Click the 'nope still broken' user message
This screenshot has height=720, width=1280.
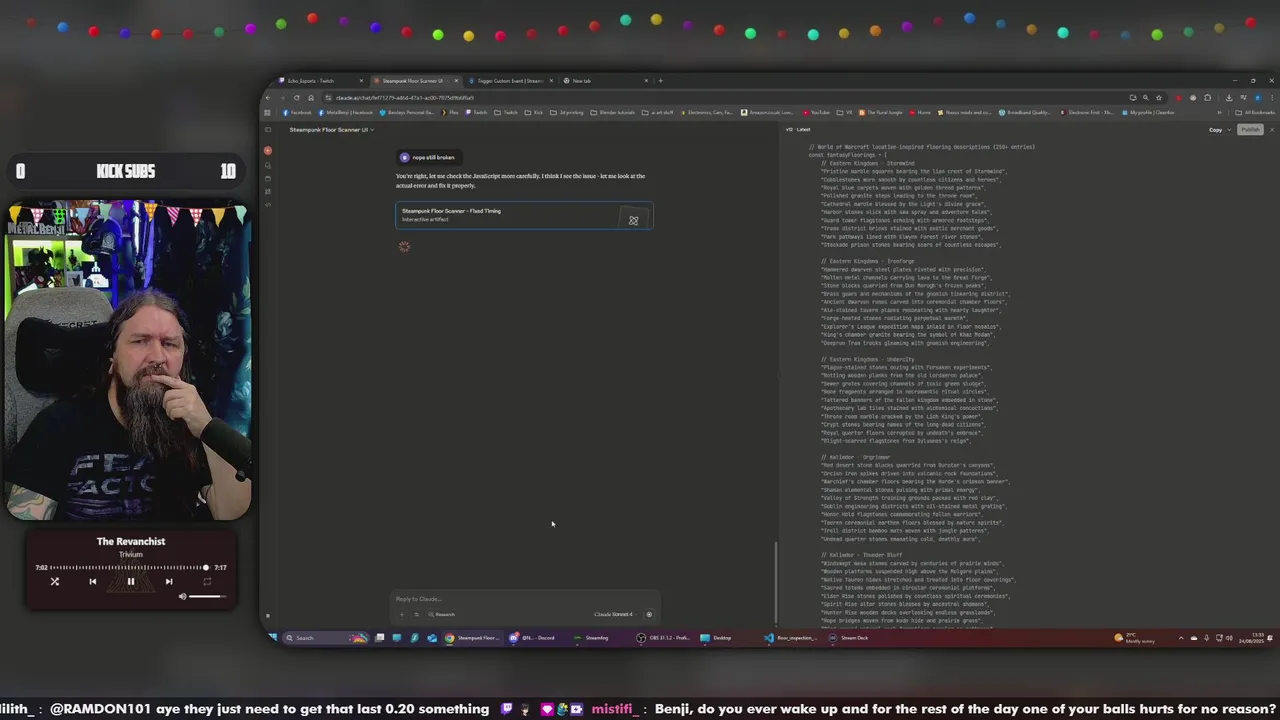427,157
